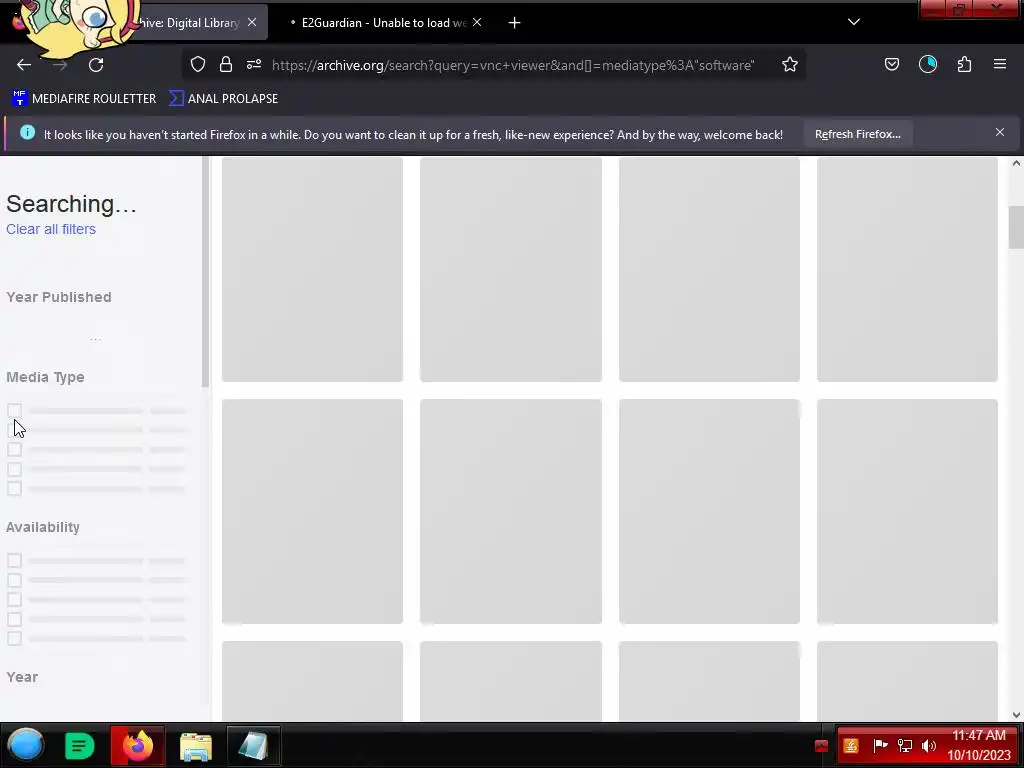List all tabs dropdown arrow
This screenshot has width=1024, height=768.
click(854, 22)
